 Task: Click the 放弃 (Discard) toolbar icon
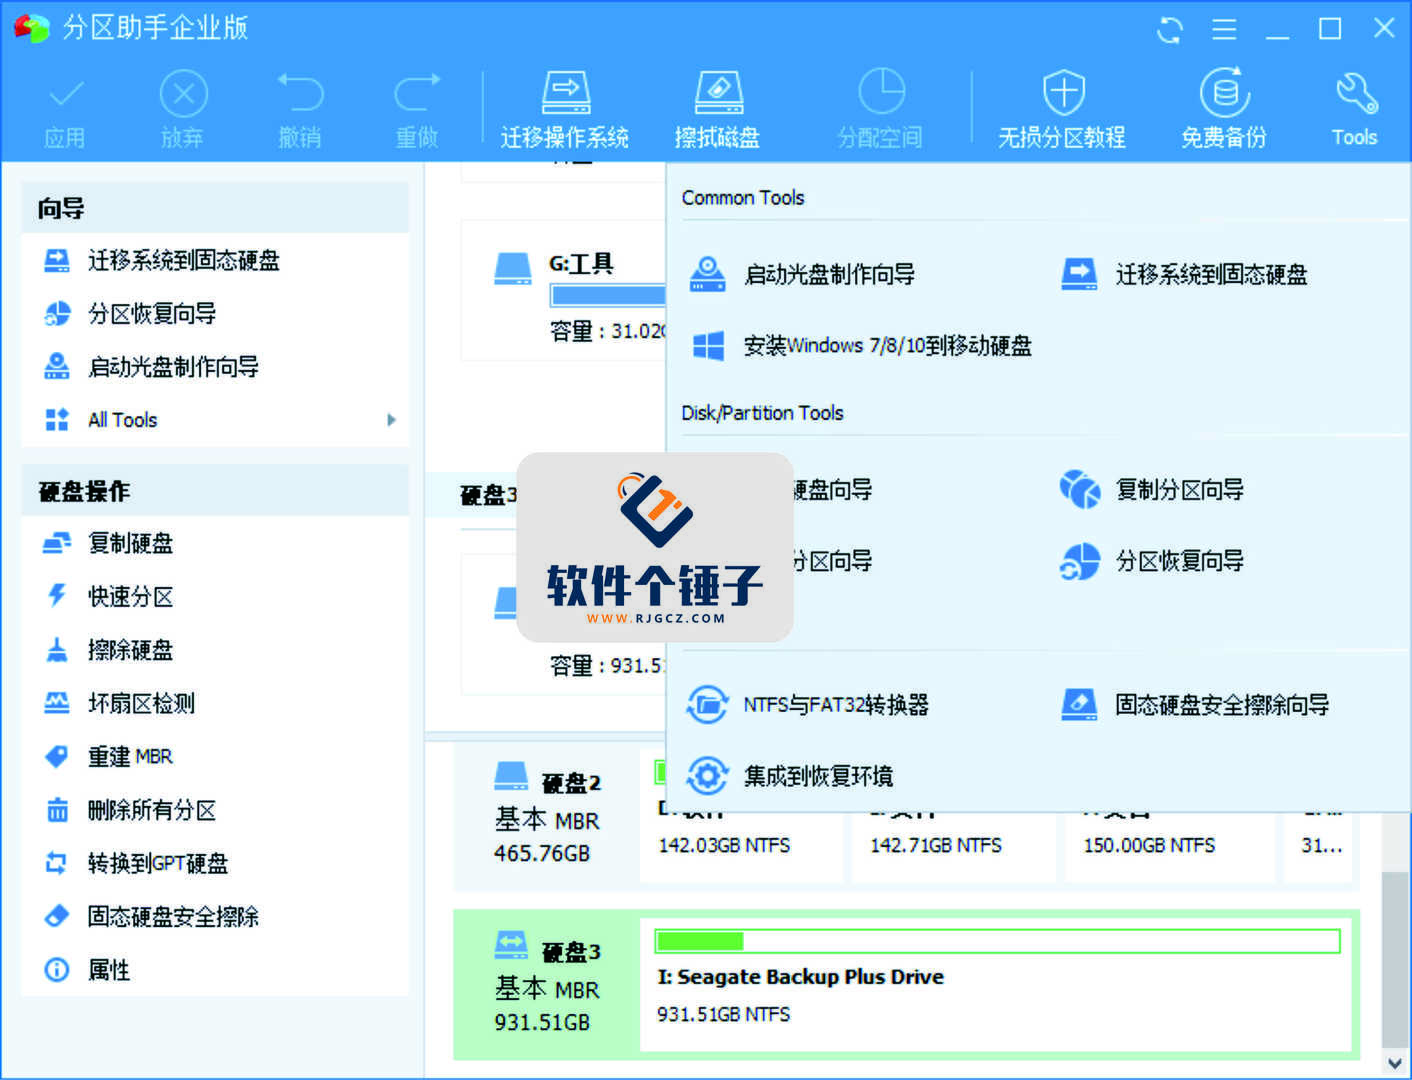pos(183,110)
